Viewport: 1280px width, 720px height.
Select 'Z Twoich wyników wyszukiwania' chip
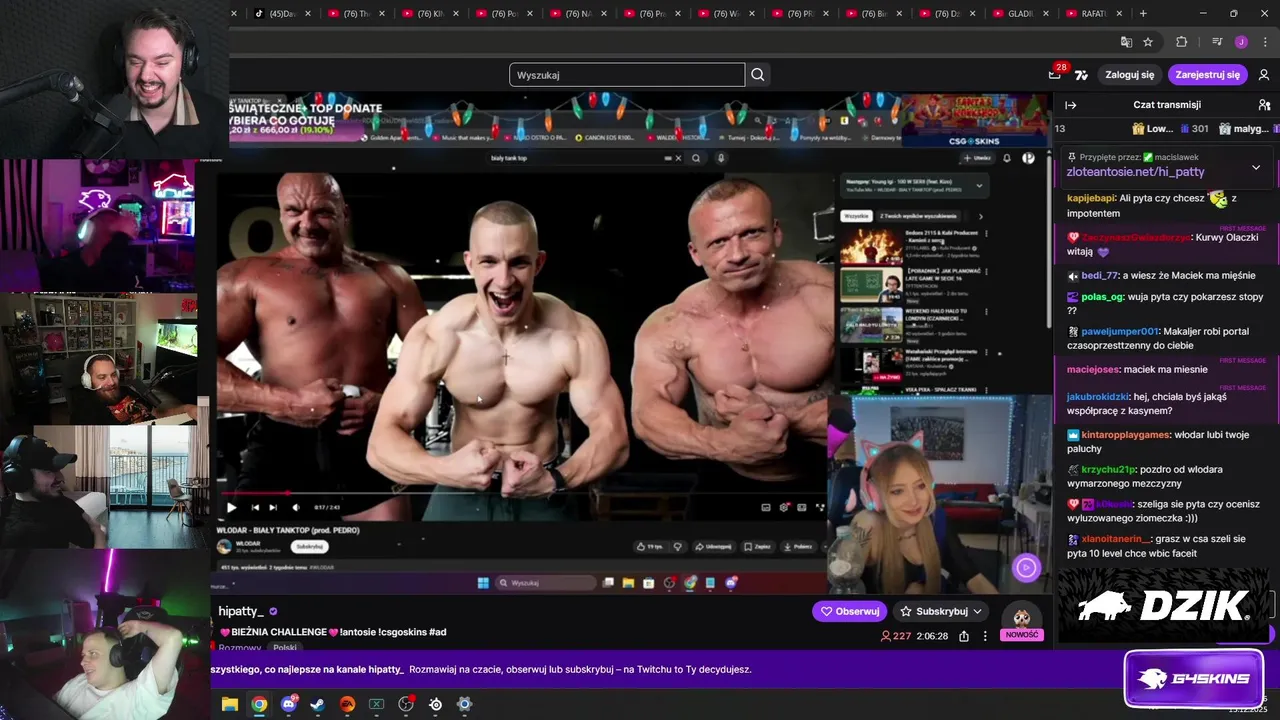pyautogui.click(x=917, y=216)
